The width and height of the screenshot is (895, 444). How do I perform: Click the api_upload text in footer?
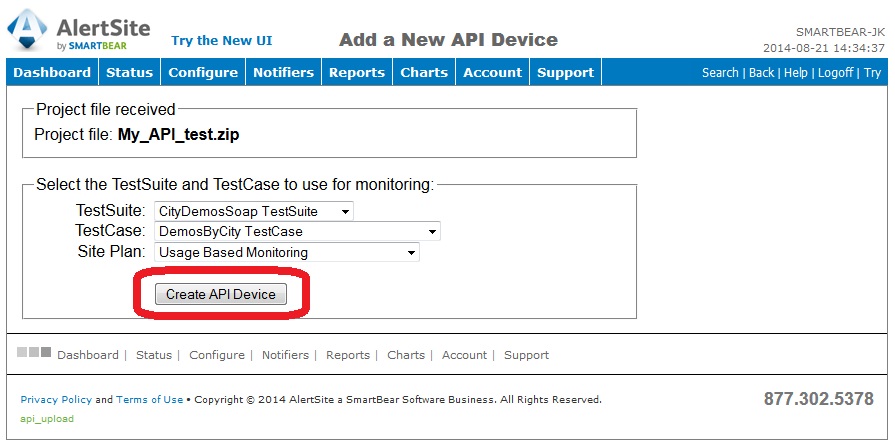point(47,418)
